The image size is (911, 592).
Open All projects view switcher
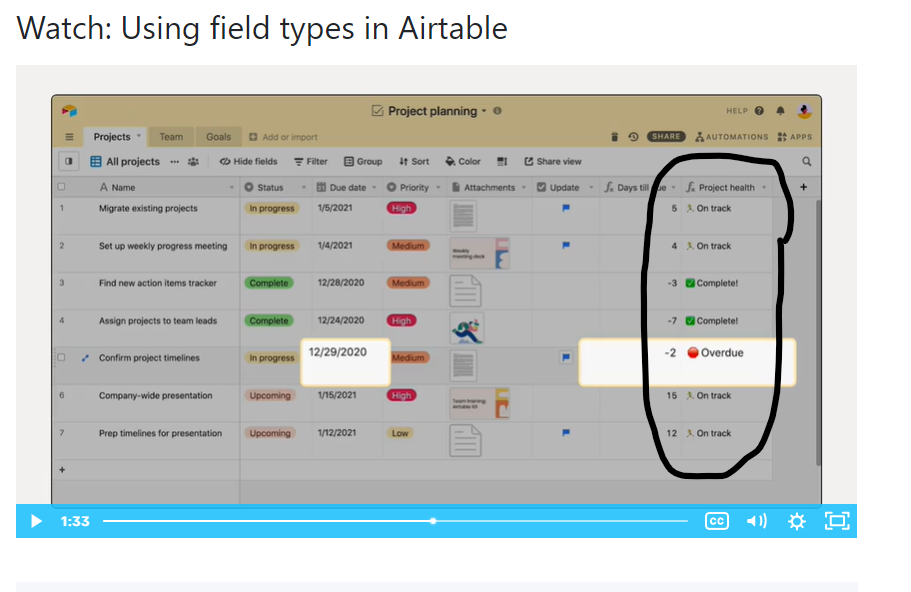point(125,162)
